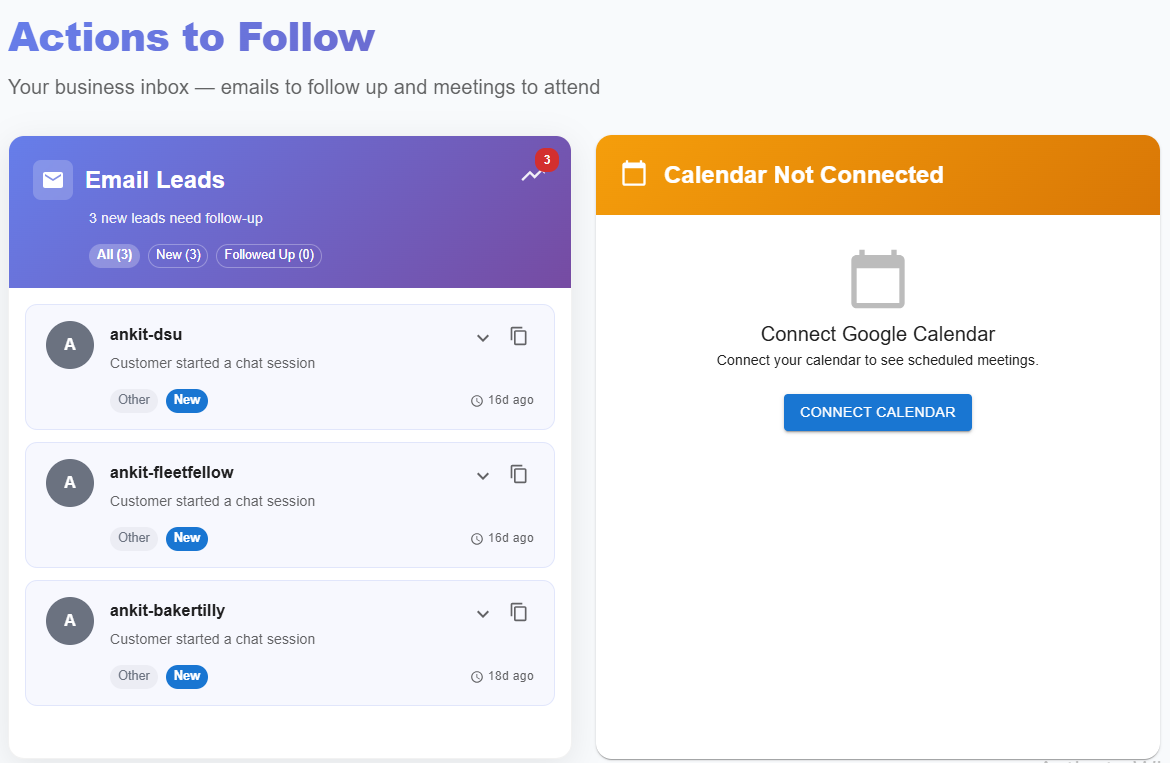Viewport: 1170px width, 763px height.
Task: Select the All (3) filter chip
Action: 114,255
